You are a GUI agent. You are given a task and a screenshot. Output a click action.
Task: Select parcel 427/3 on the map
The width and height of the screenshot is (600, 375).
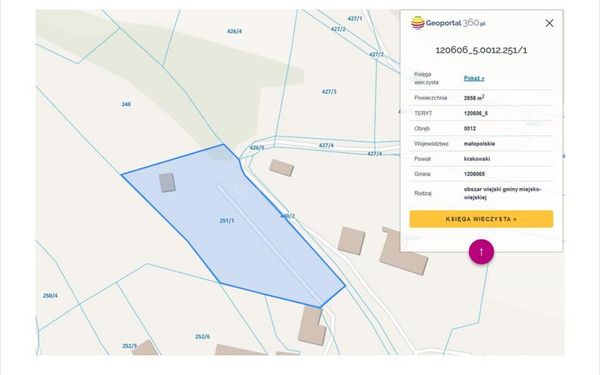point(329,92)
